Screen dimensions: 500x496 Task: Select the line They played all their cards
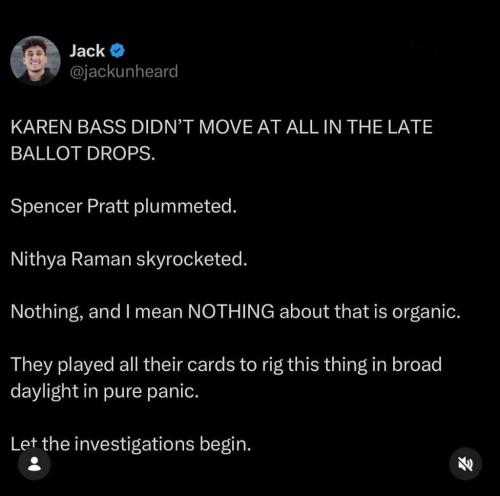(226, 364)
